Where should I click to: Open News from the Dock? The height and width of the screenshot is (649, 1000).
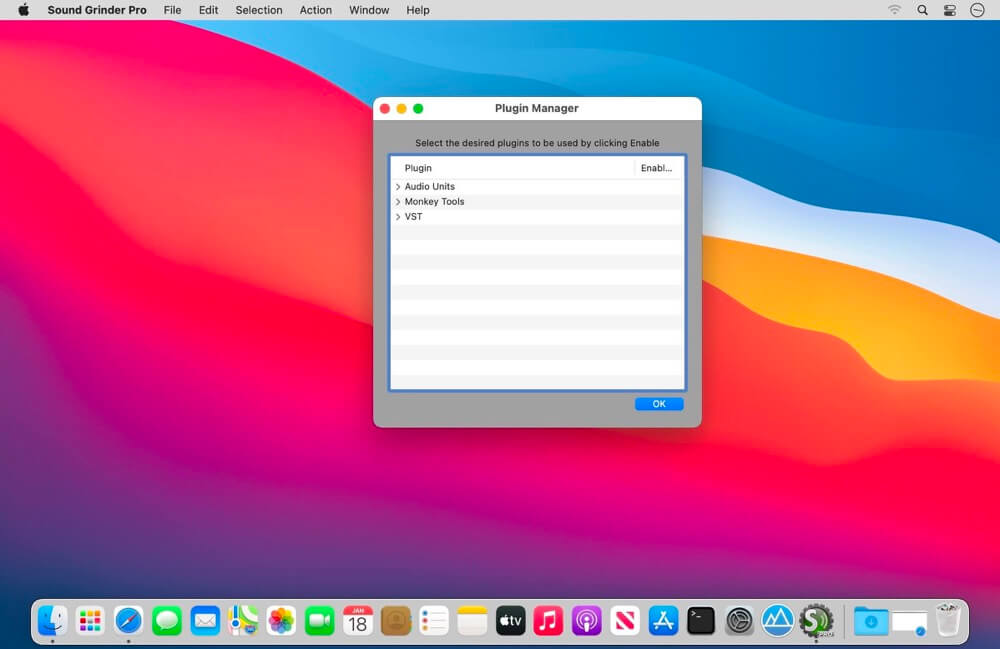(625, 620)
